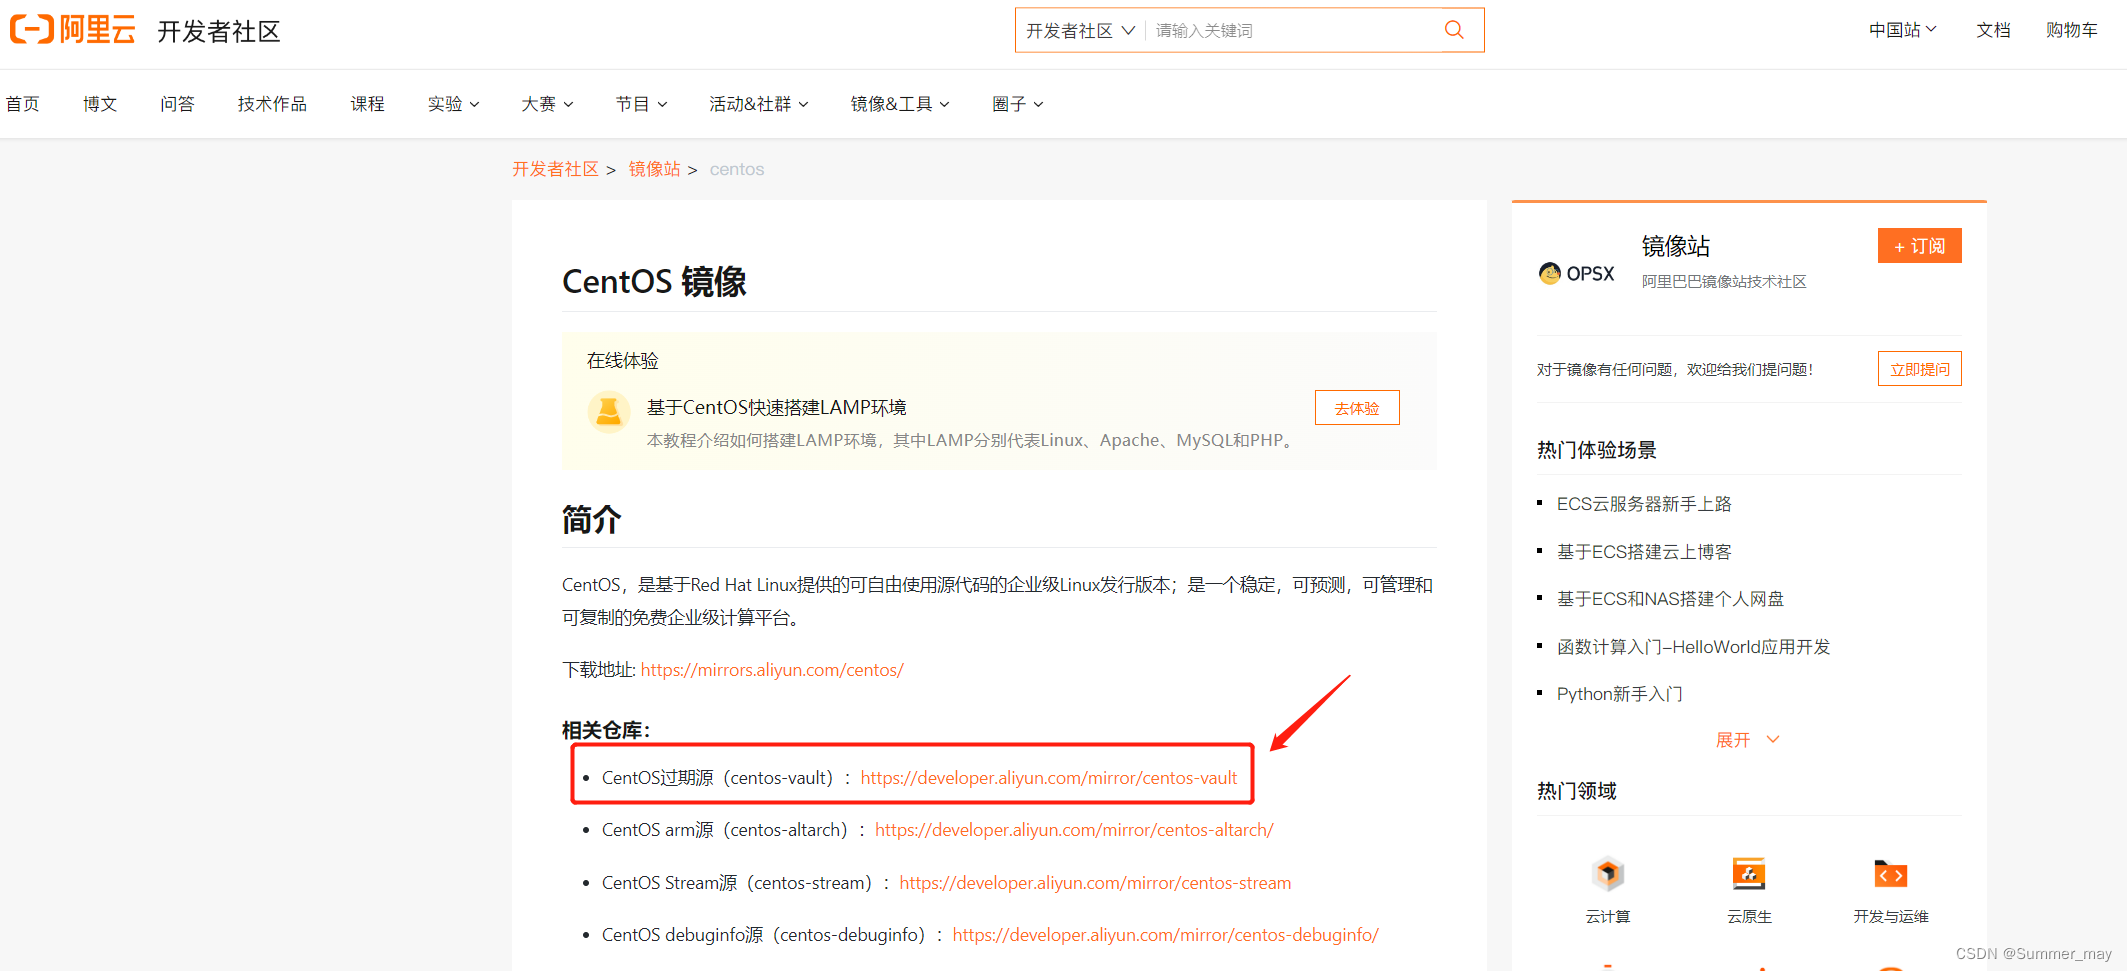Click the 热门领域 heading
The height and width of the screenshot is (971, 2127).
pos(1577,791)
